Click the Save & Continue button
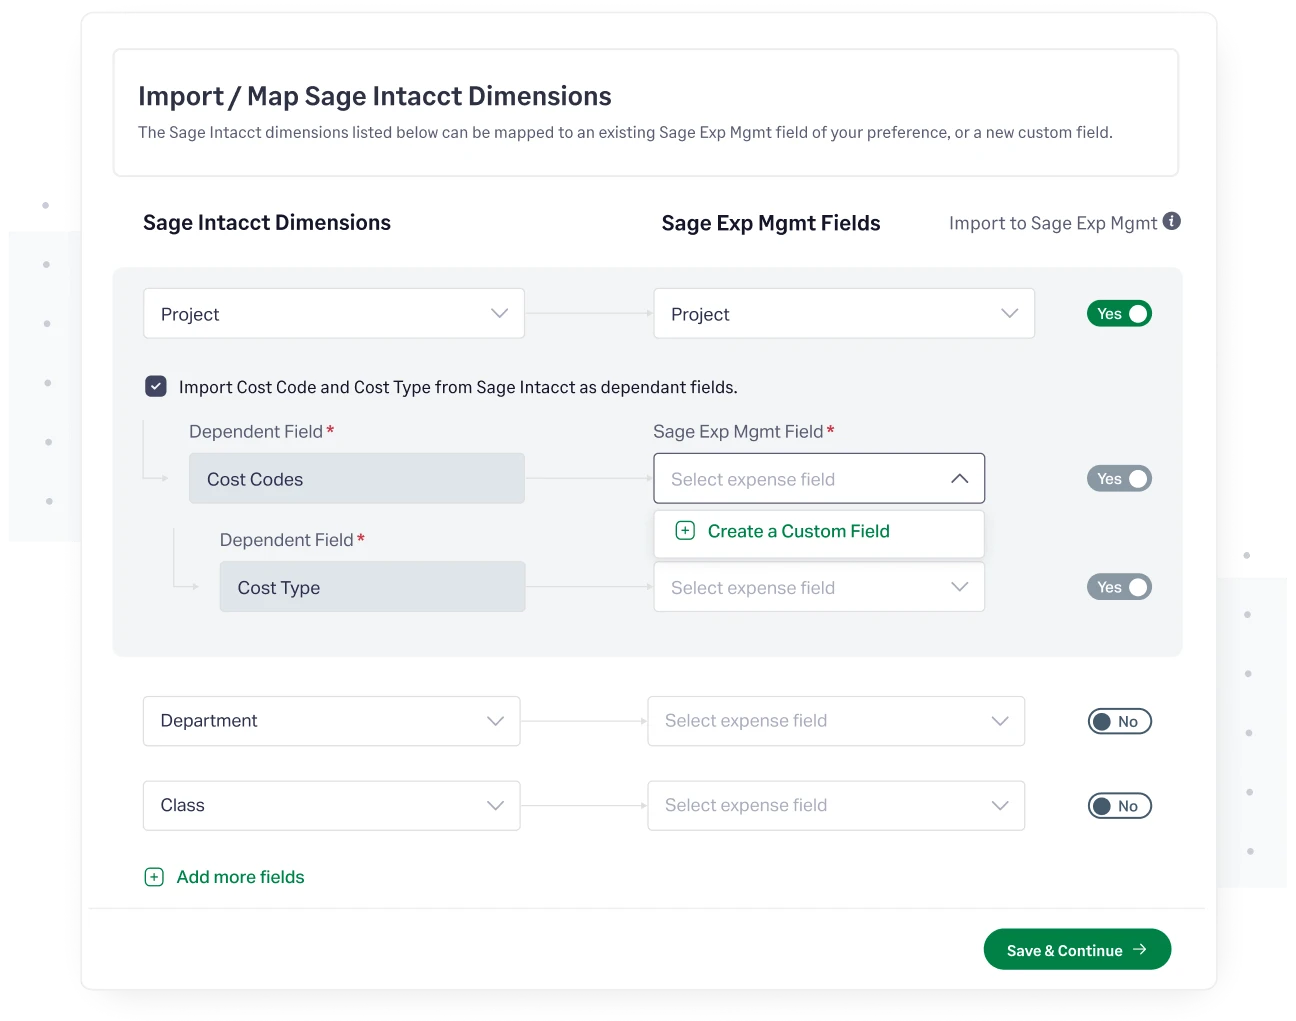The width and height of the screenshot is (1296, 1021). point(1077,949)
